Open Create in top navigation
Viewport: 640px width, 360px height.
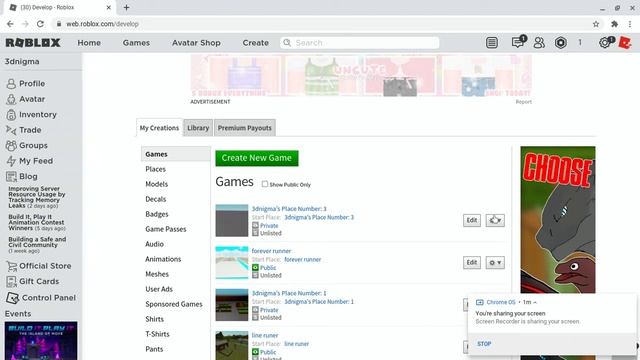click(256, 43)
